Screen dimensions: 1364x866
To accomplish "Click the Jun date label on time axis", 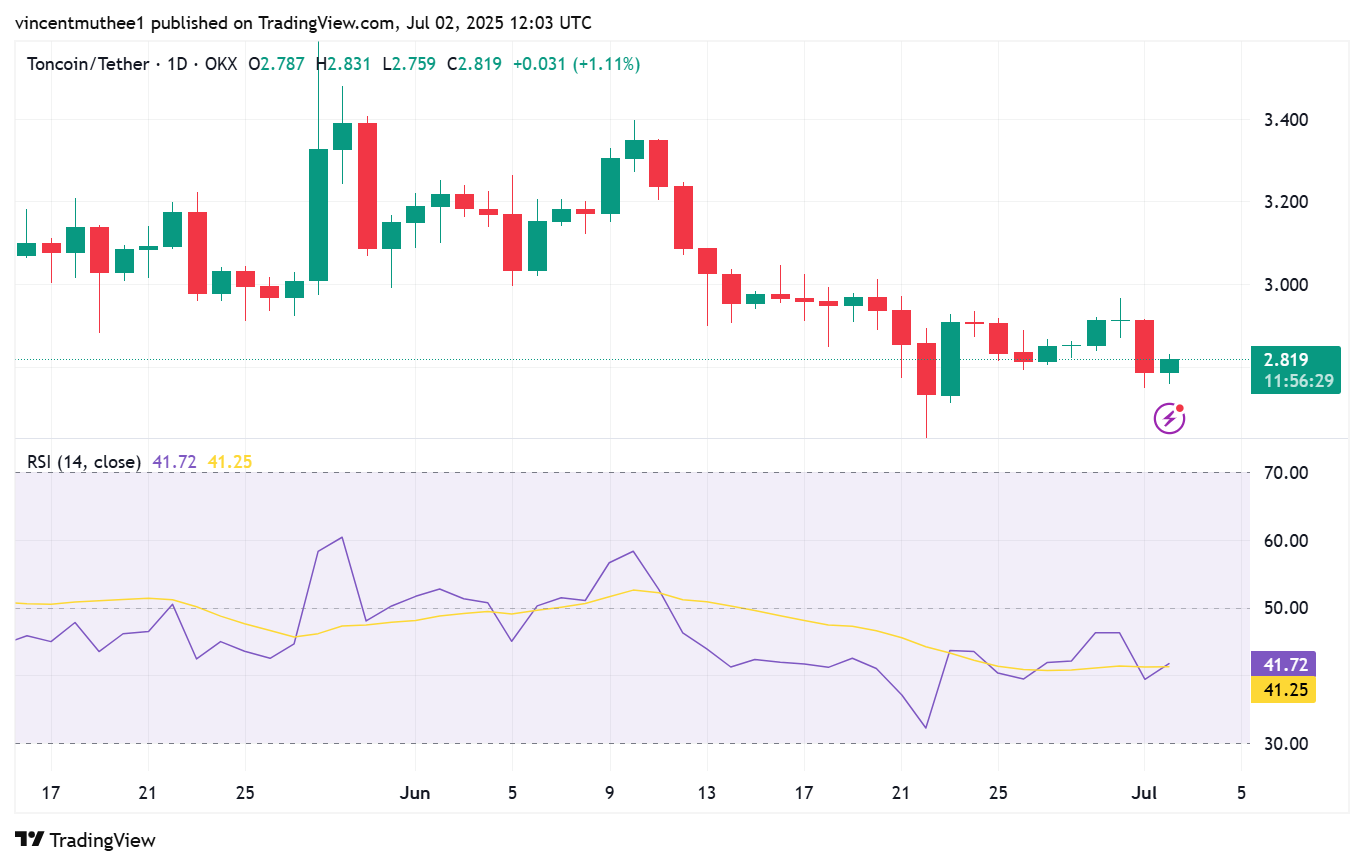I will [x=414, y=793].
